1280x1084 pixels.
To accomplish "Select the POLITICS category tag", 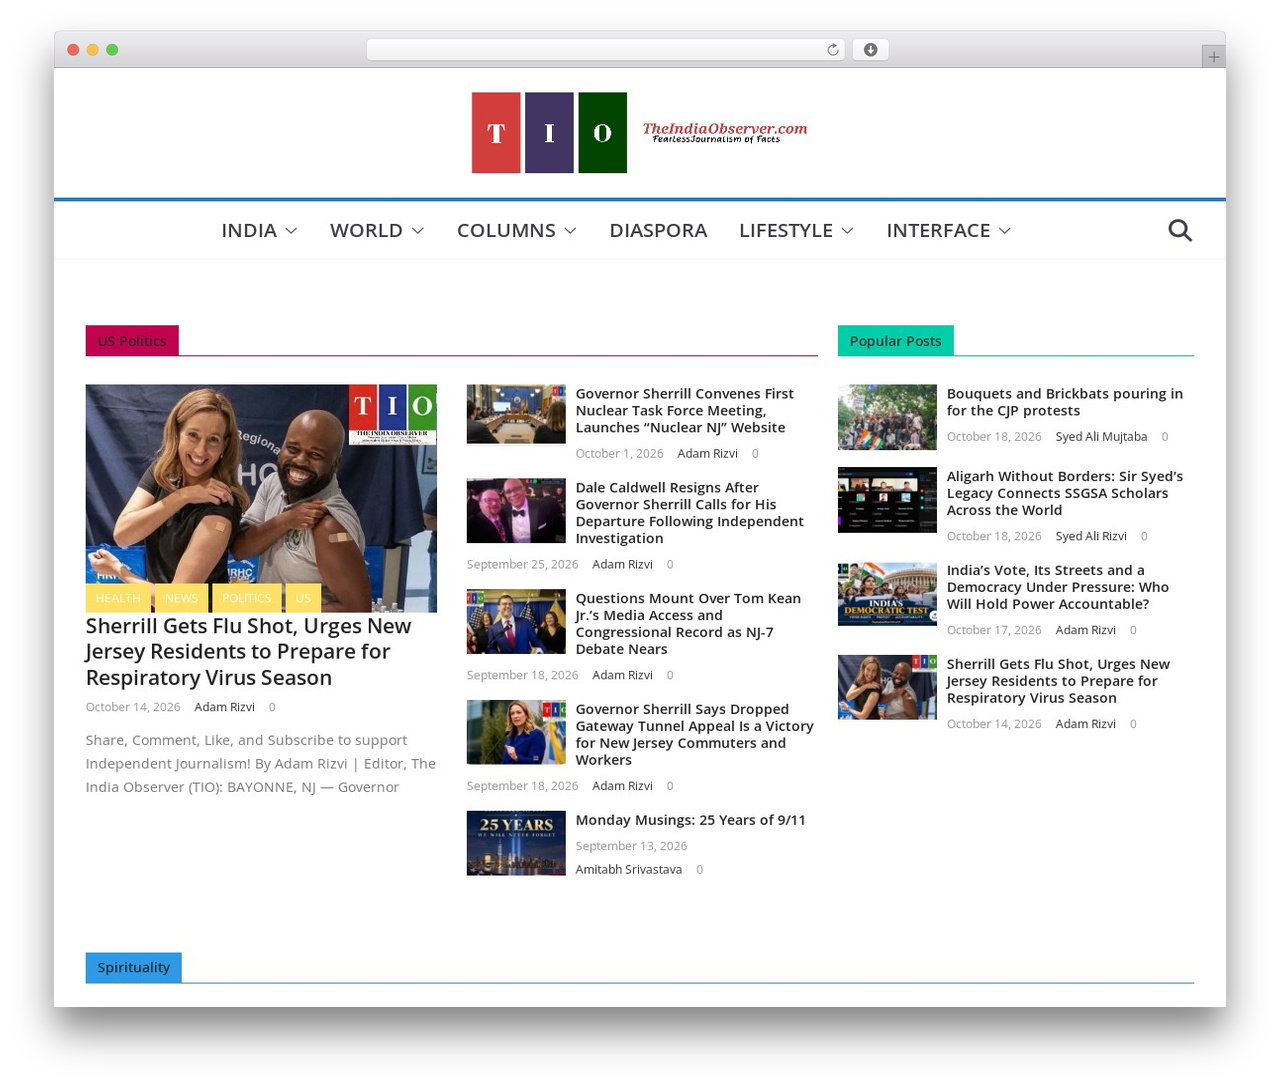I will click(x=246, y=598).
